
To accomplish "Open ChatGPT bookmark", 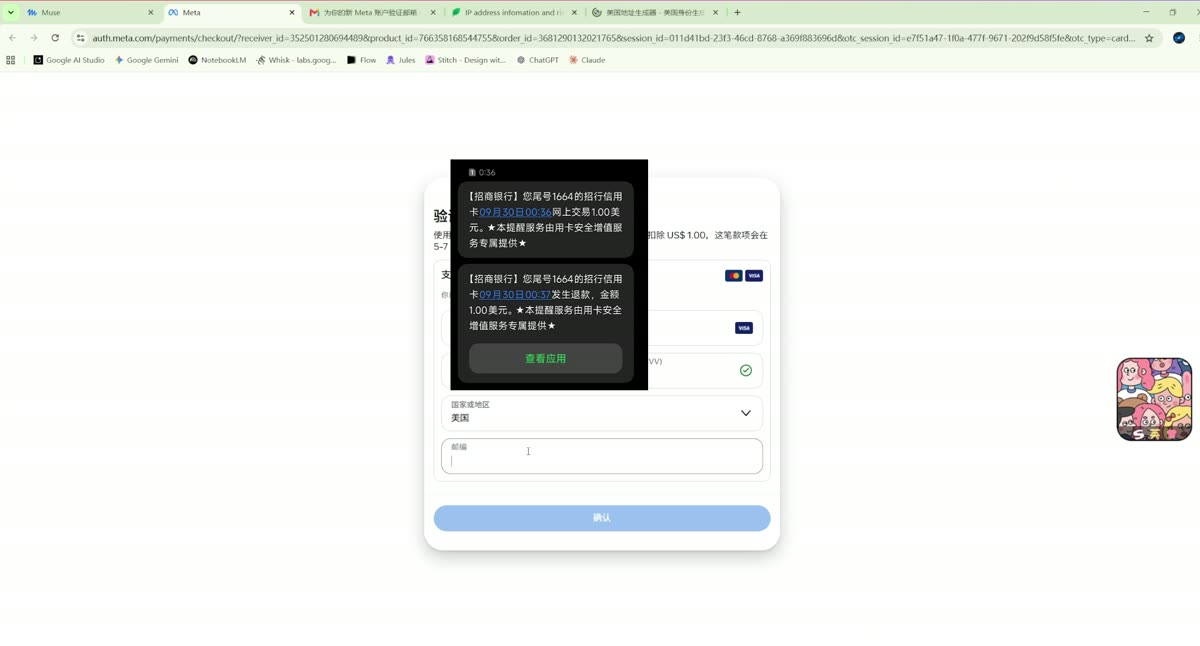I will (x=538, y=60).
